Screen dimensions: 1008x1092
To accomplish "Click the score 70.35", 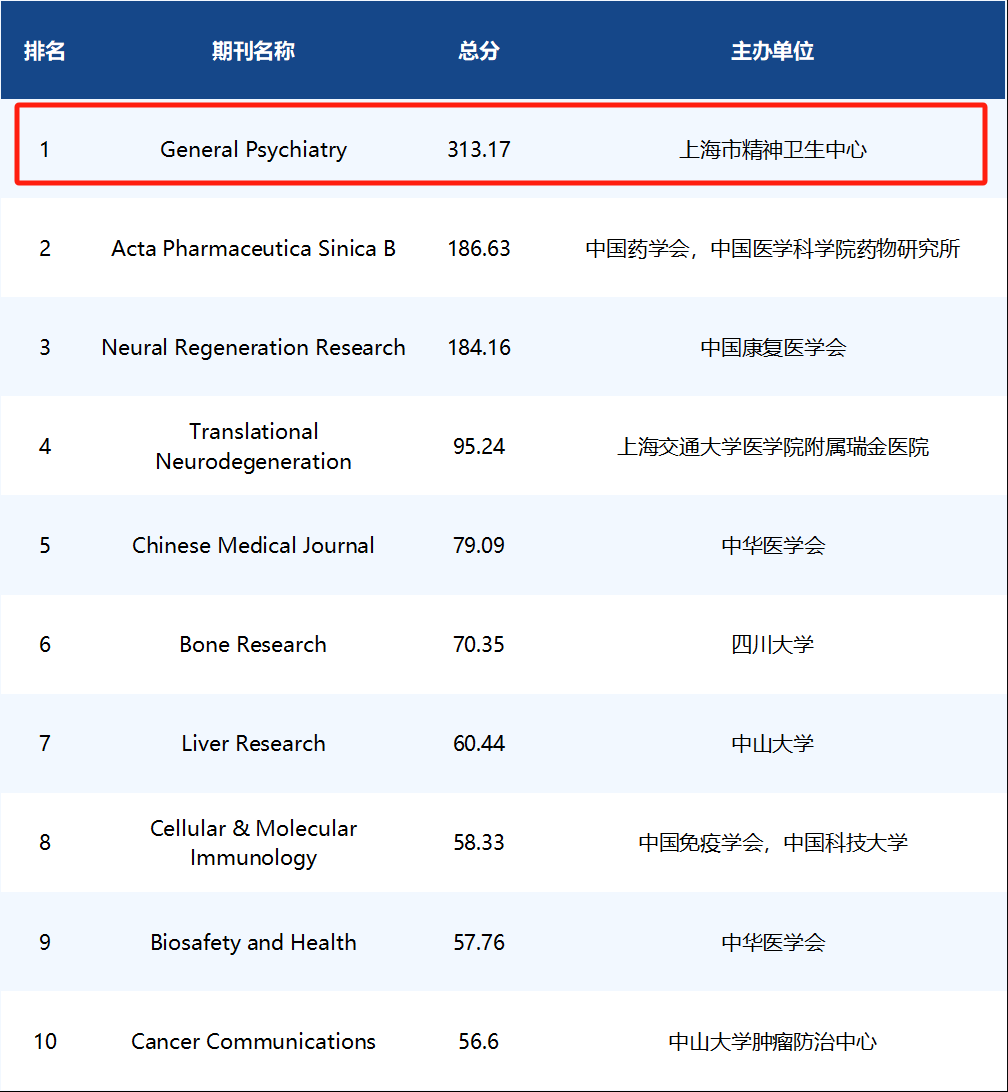I will point(479,644).
